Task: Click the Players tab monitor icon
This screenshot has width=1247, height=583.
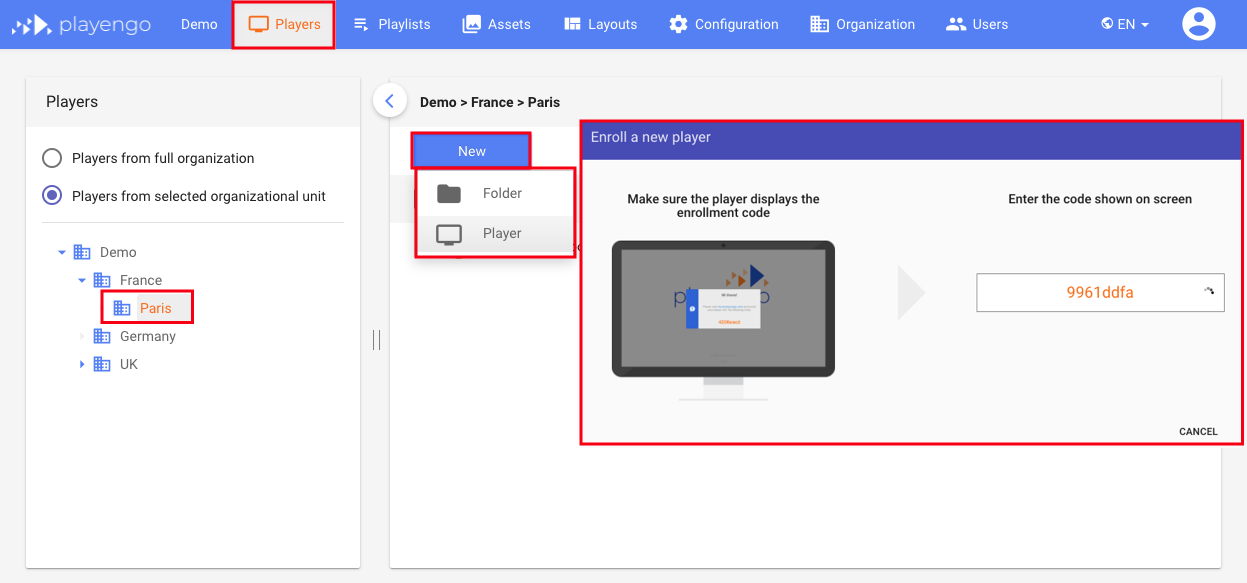Action: point(259,24)
